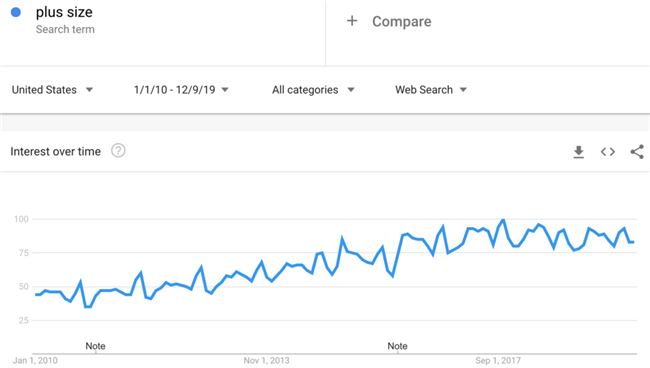The height and width of the screenshot is (368, 650).
Task: Click the Sep 1, 2017 axis label
Action: pos(498,360)
